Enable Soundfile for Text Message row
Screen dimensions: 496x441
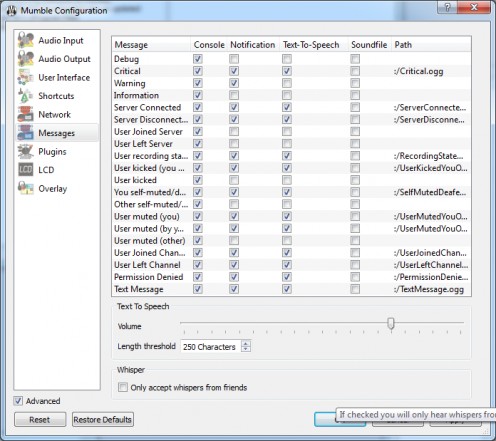tap(355, 289)
